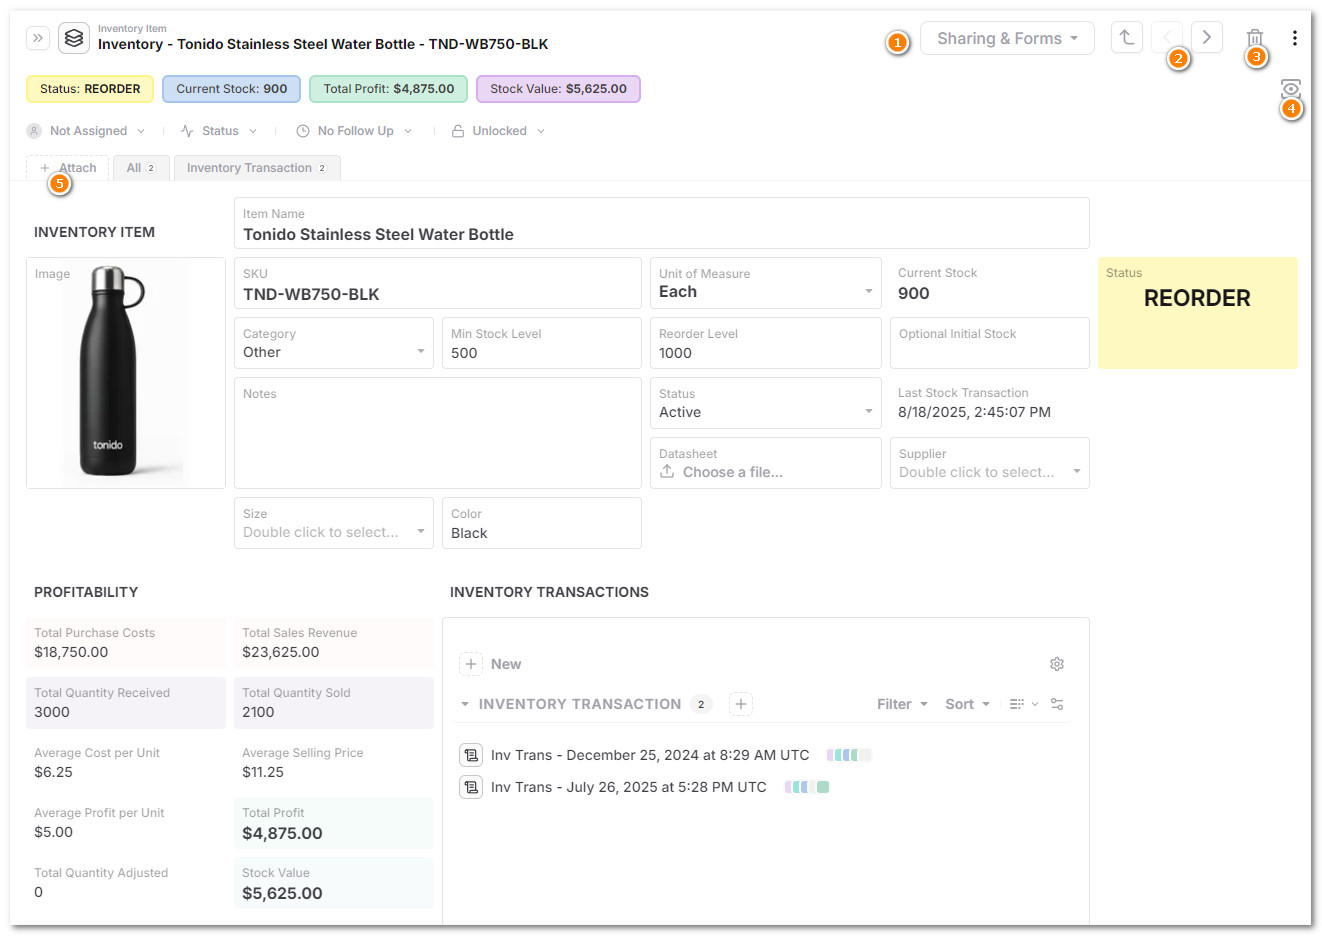Switch to the Inventory Transaction tab
This screenshot has height=936, width=1322.
(257, 168)
